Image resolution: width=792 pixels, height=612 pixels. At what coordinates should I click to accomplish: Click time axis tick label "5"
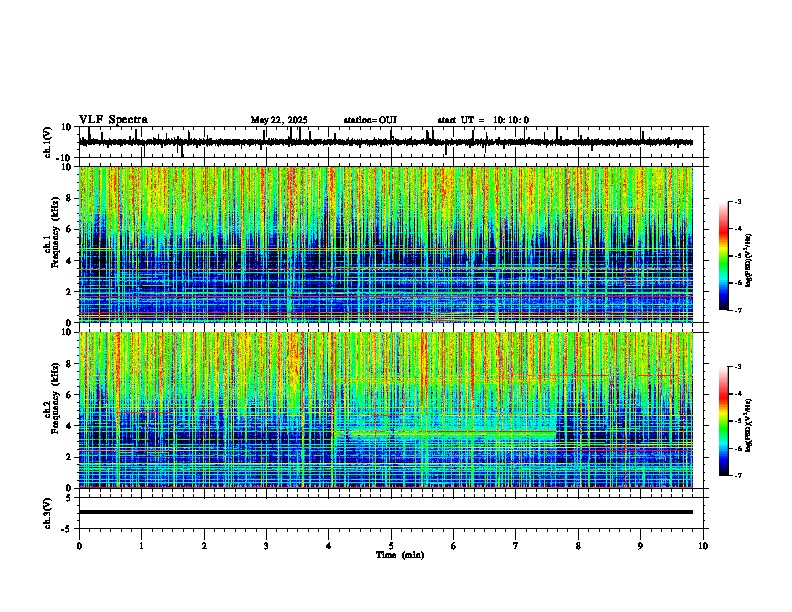click(x=391, y=546)
